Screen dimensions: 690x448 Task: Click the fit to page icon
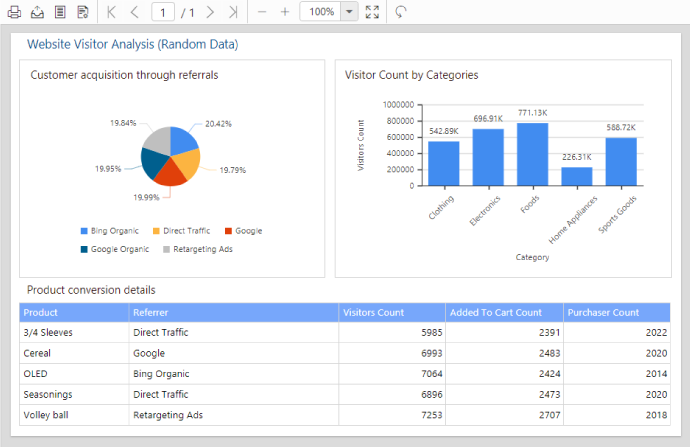pyautogui.click(x=372, y=12)
